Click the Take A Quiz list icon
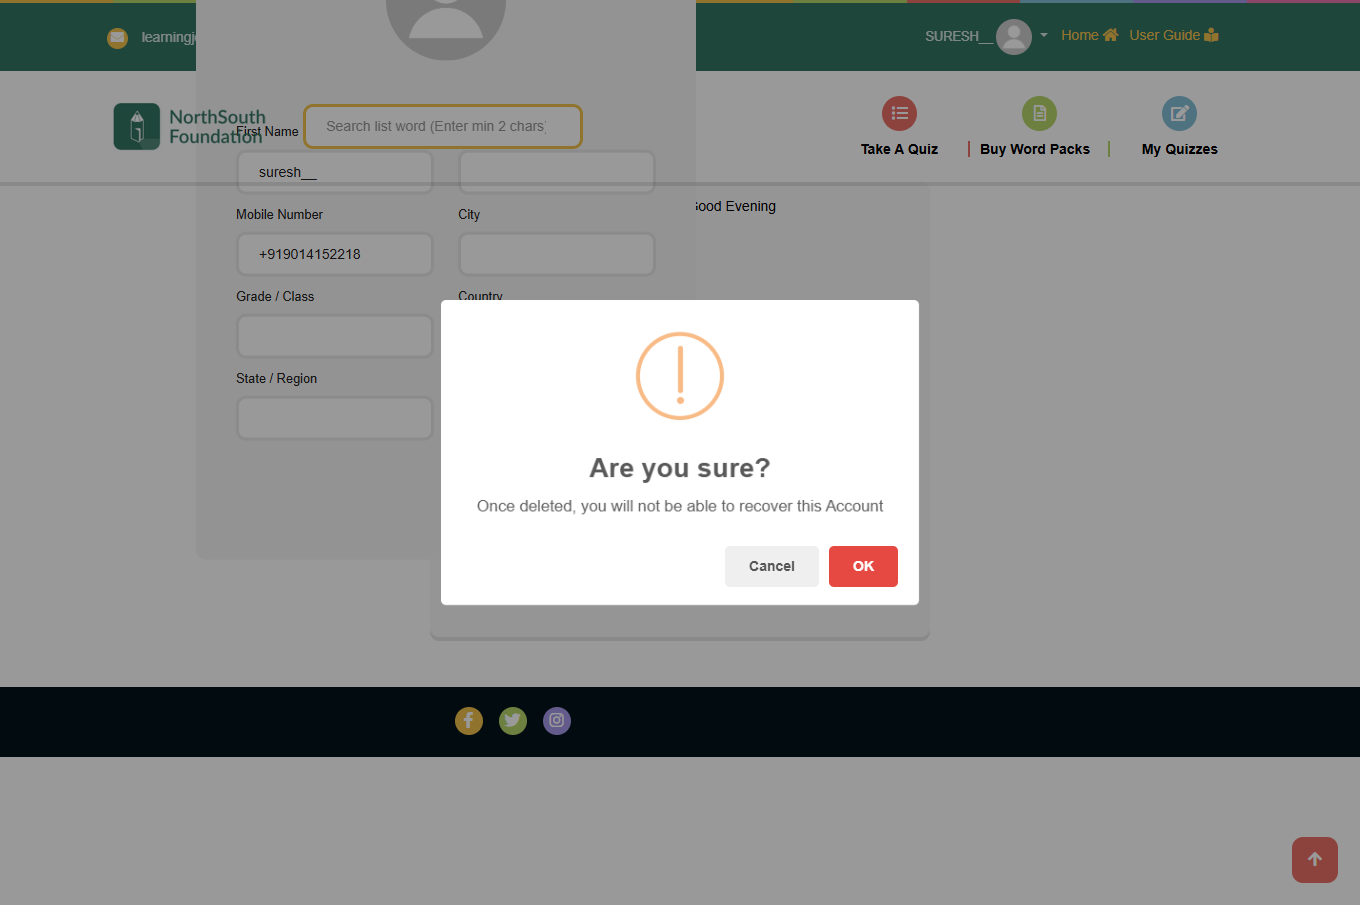Viewport: 1360px width, 905px height. click(x=899, y=114)
